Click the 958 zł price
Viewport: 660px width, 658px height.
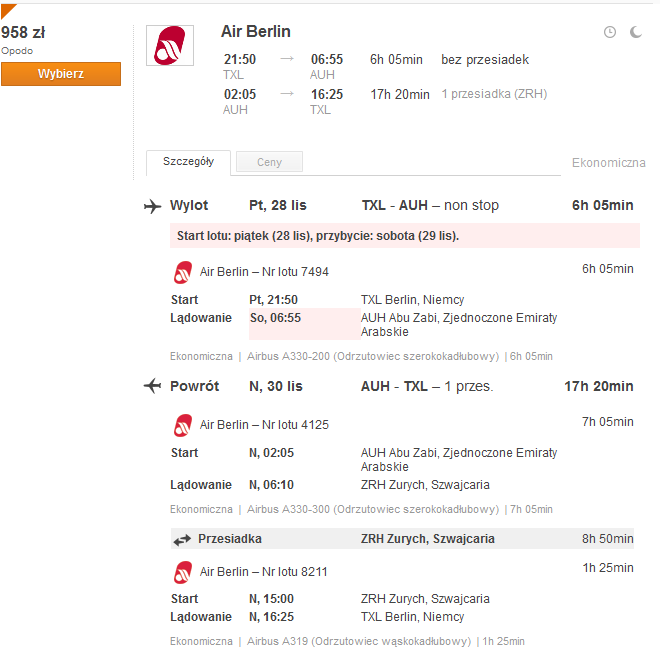(23, 32)
